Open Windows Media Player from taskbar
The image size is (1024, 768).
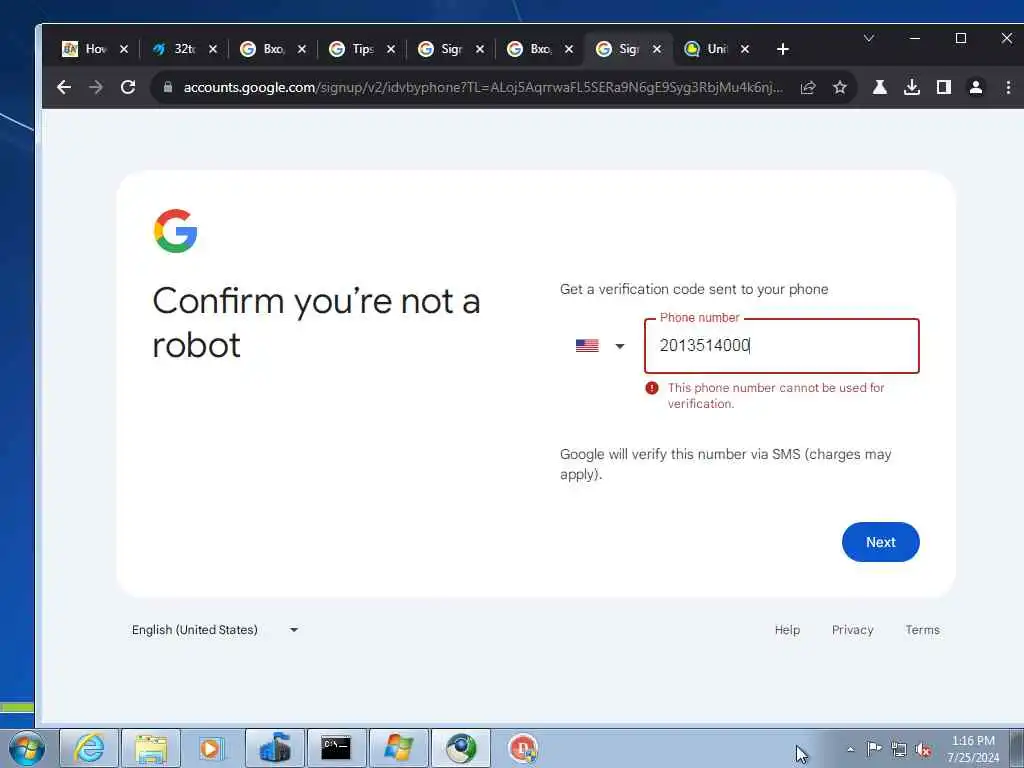(212, 748)
